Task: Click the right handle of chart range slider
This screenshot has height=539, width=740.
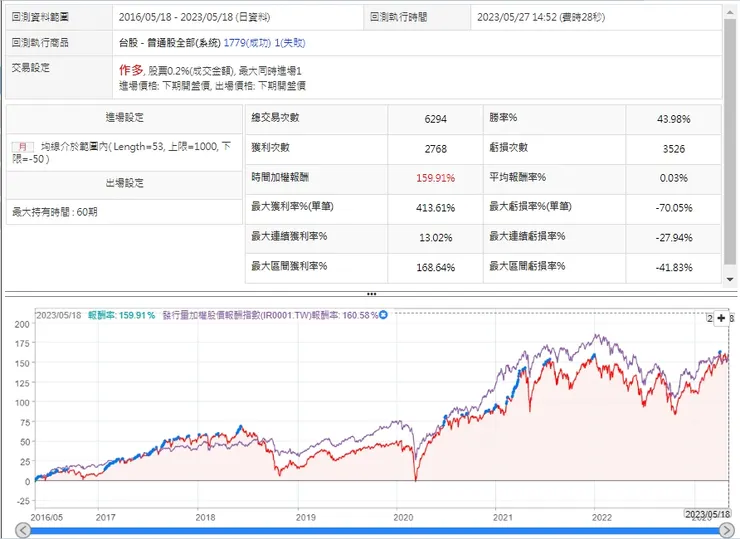Action: [x=726, y=531]
